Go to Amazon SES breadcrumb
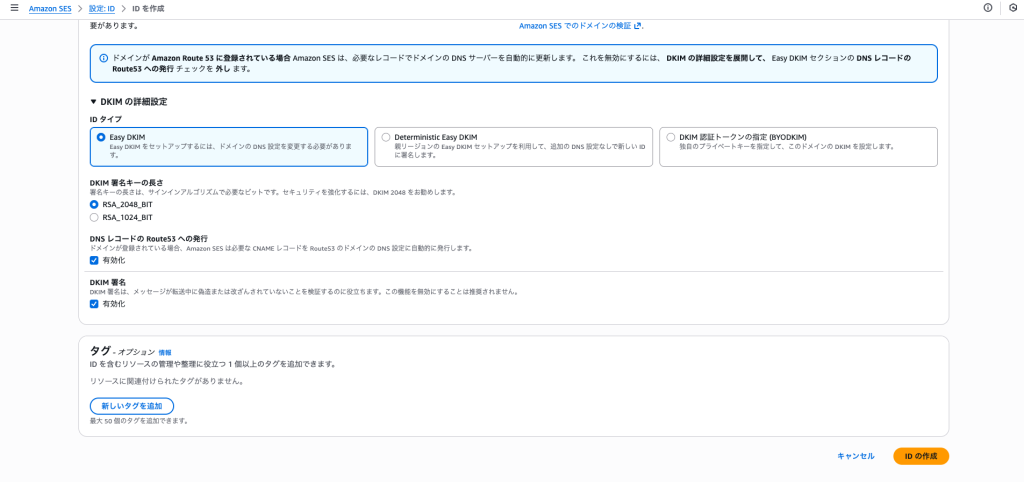Viewport: 1024px width, 482px height. (x=50, y=8)
